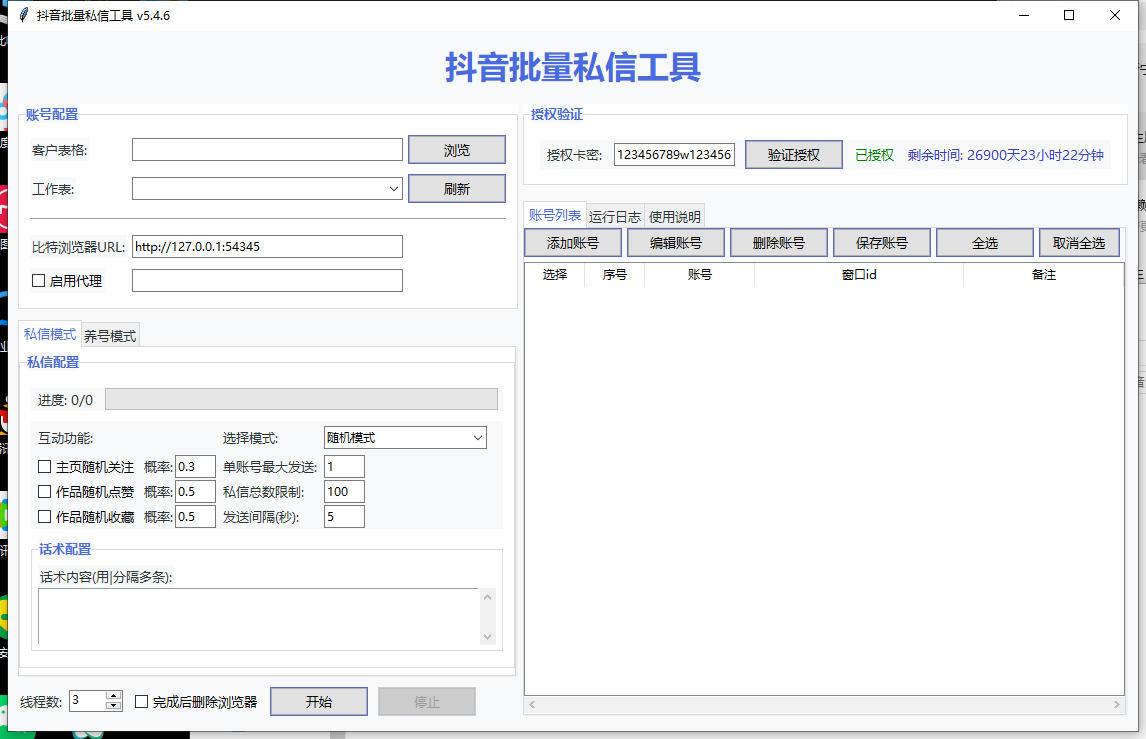Decrease 线程数 with the down arrow
Image resolution: width=1146 pixels, height=739 pixels.
(114, 706)
